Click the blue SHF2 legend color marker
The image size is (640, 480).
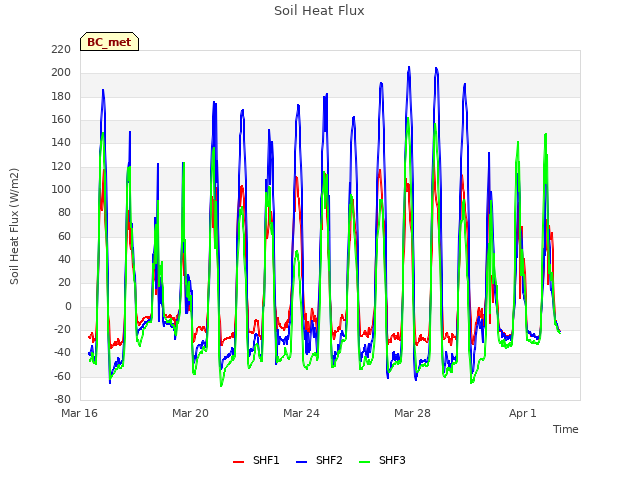(301, 462)
